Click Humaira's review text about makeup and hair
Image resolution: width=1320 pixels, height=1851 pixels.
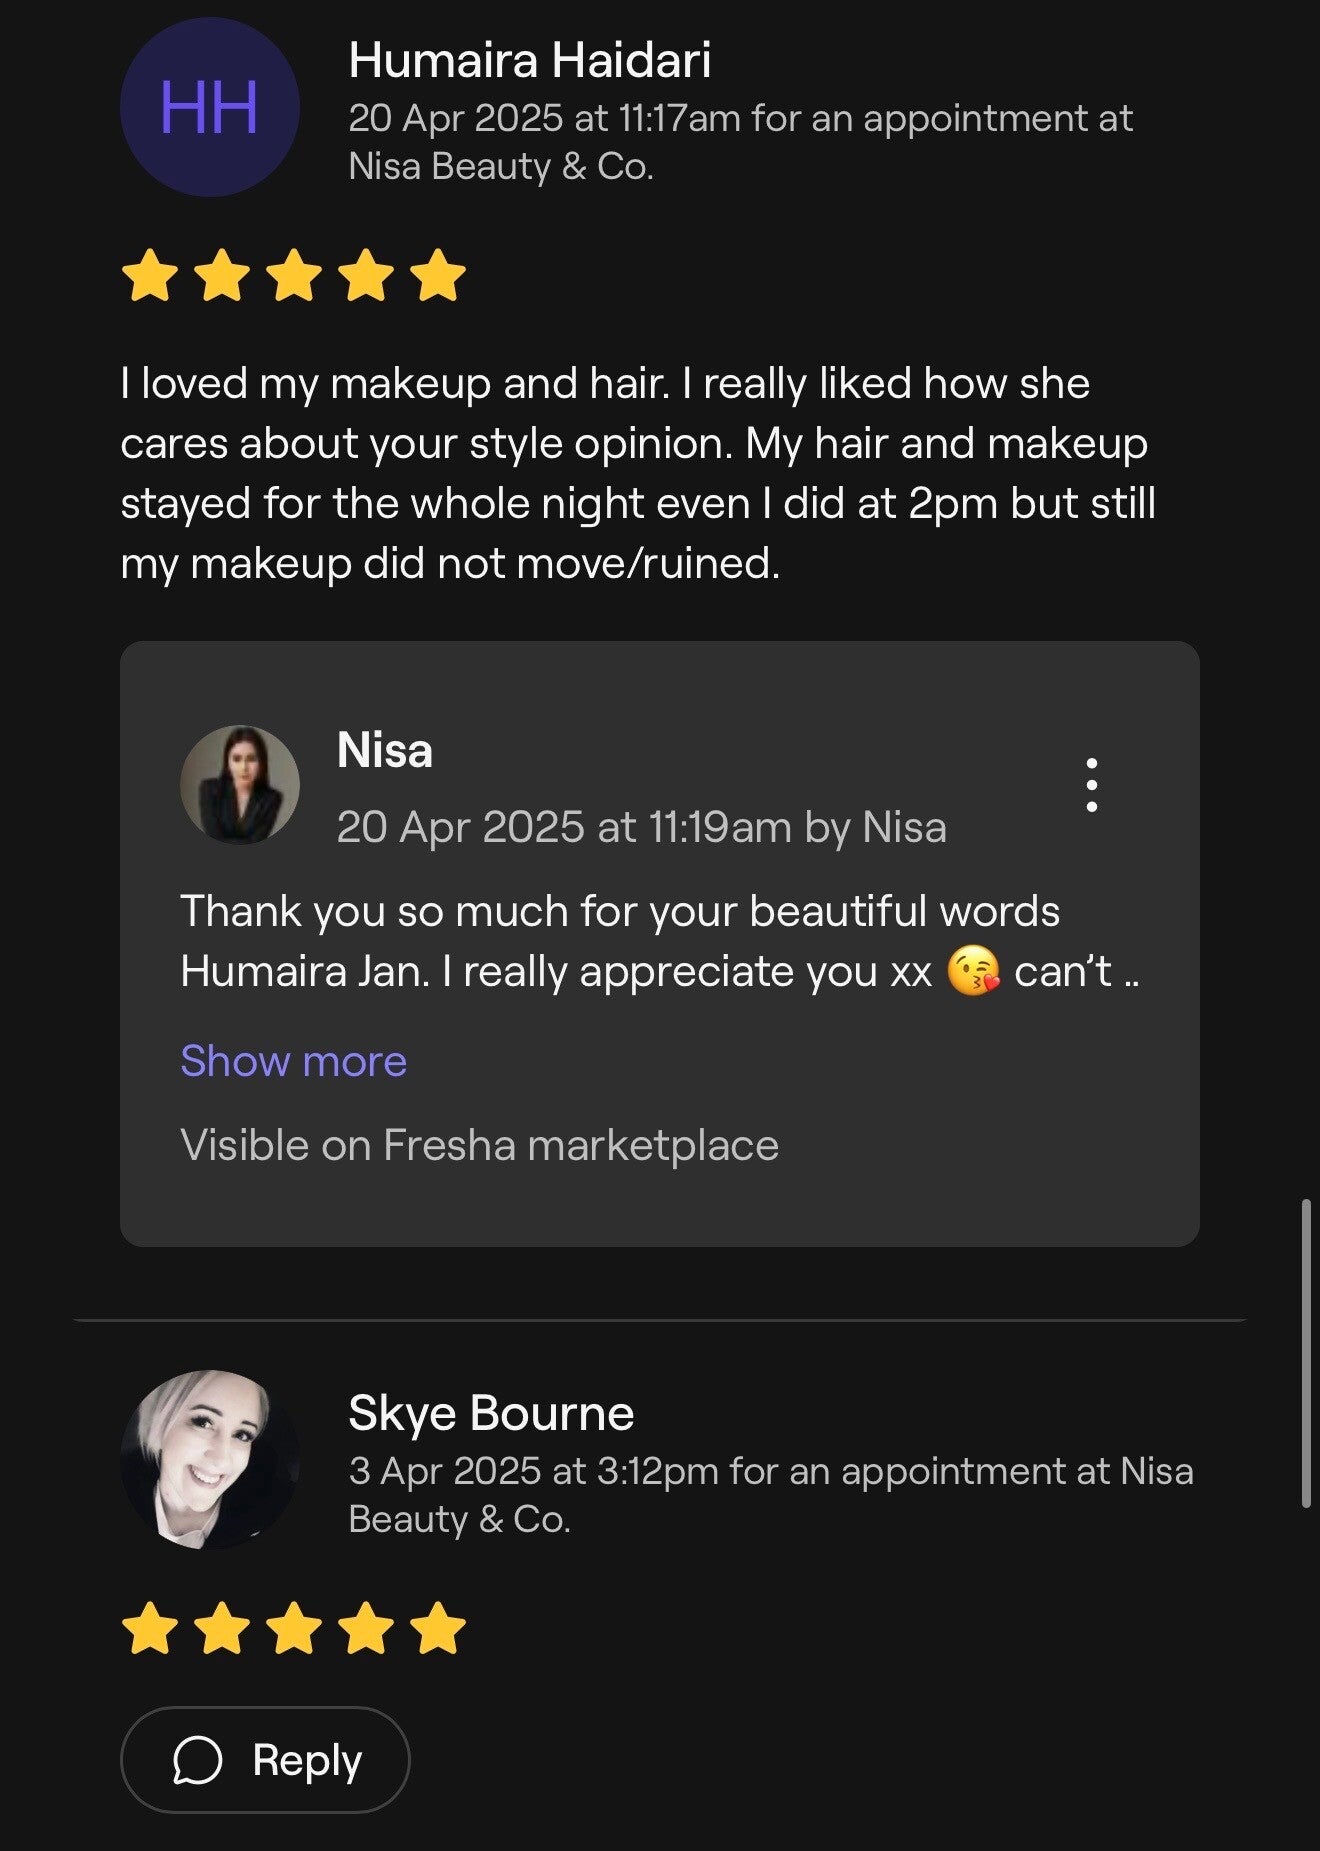click(x=637, y=473)
